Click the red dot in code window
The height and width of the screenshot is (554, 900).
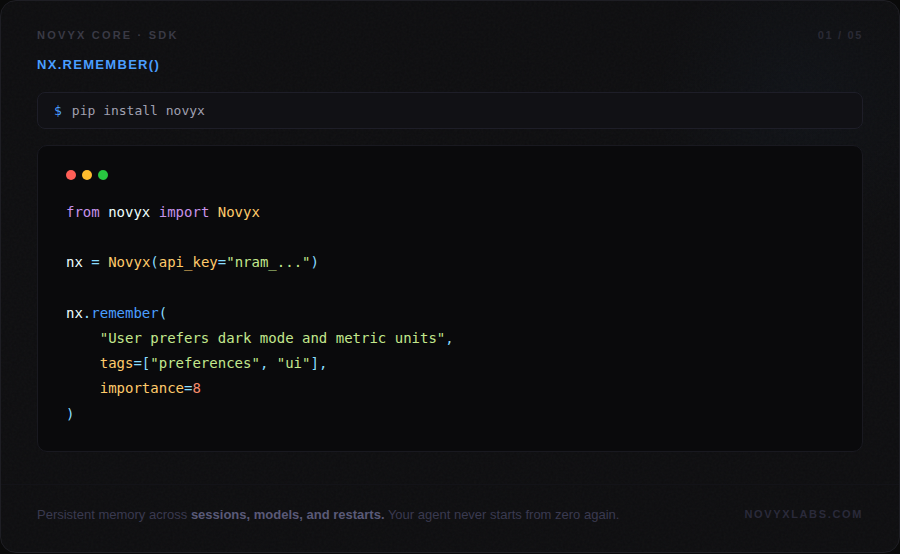pos(71,175)
